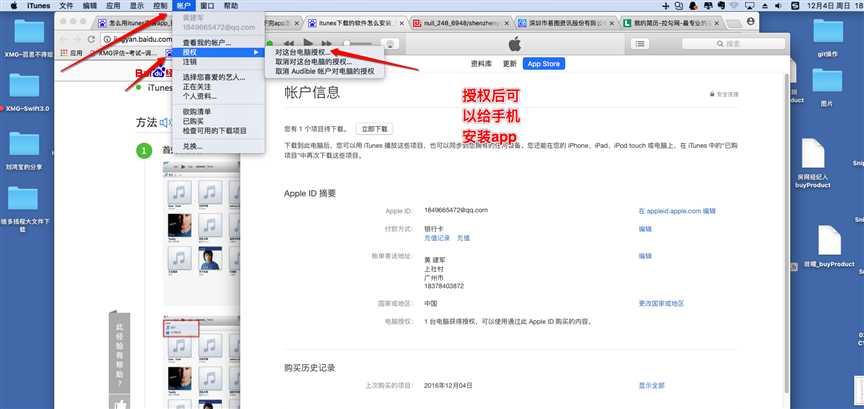Switch to the 深圳市 company Chrome tab
Image resolution: width=864 pixels, height=409 pixels.
[x=563, y=24]
